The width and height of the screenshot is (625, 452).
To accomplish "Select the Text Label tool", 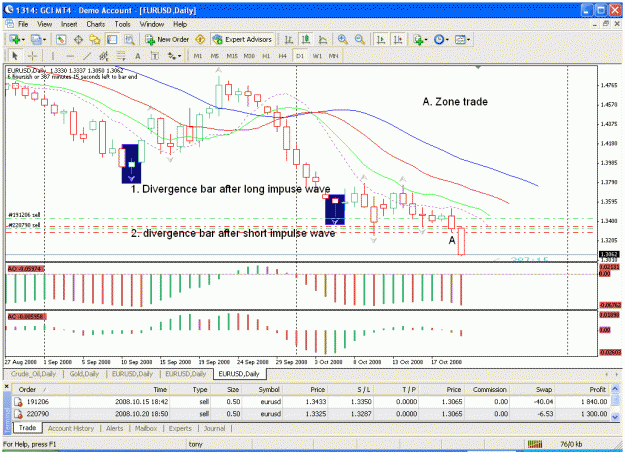I will 155,56.
